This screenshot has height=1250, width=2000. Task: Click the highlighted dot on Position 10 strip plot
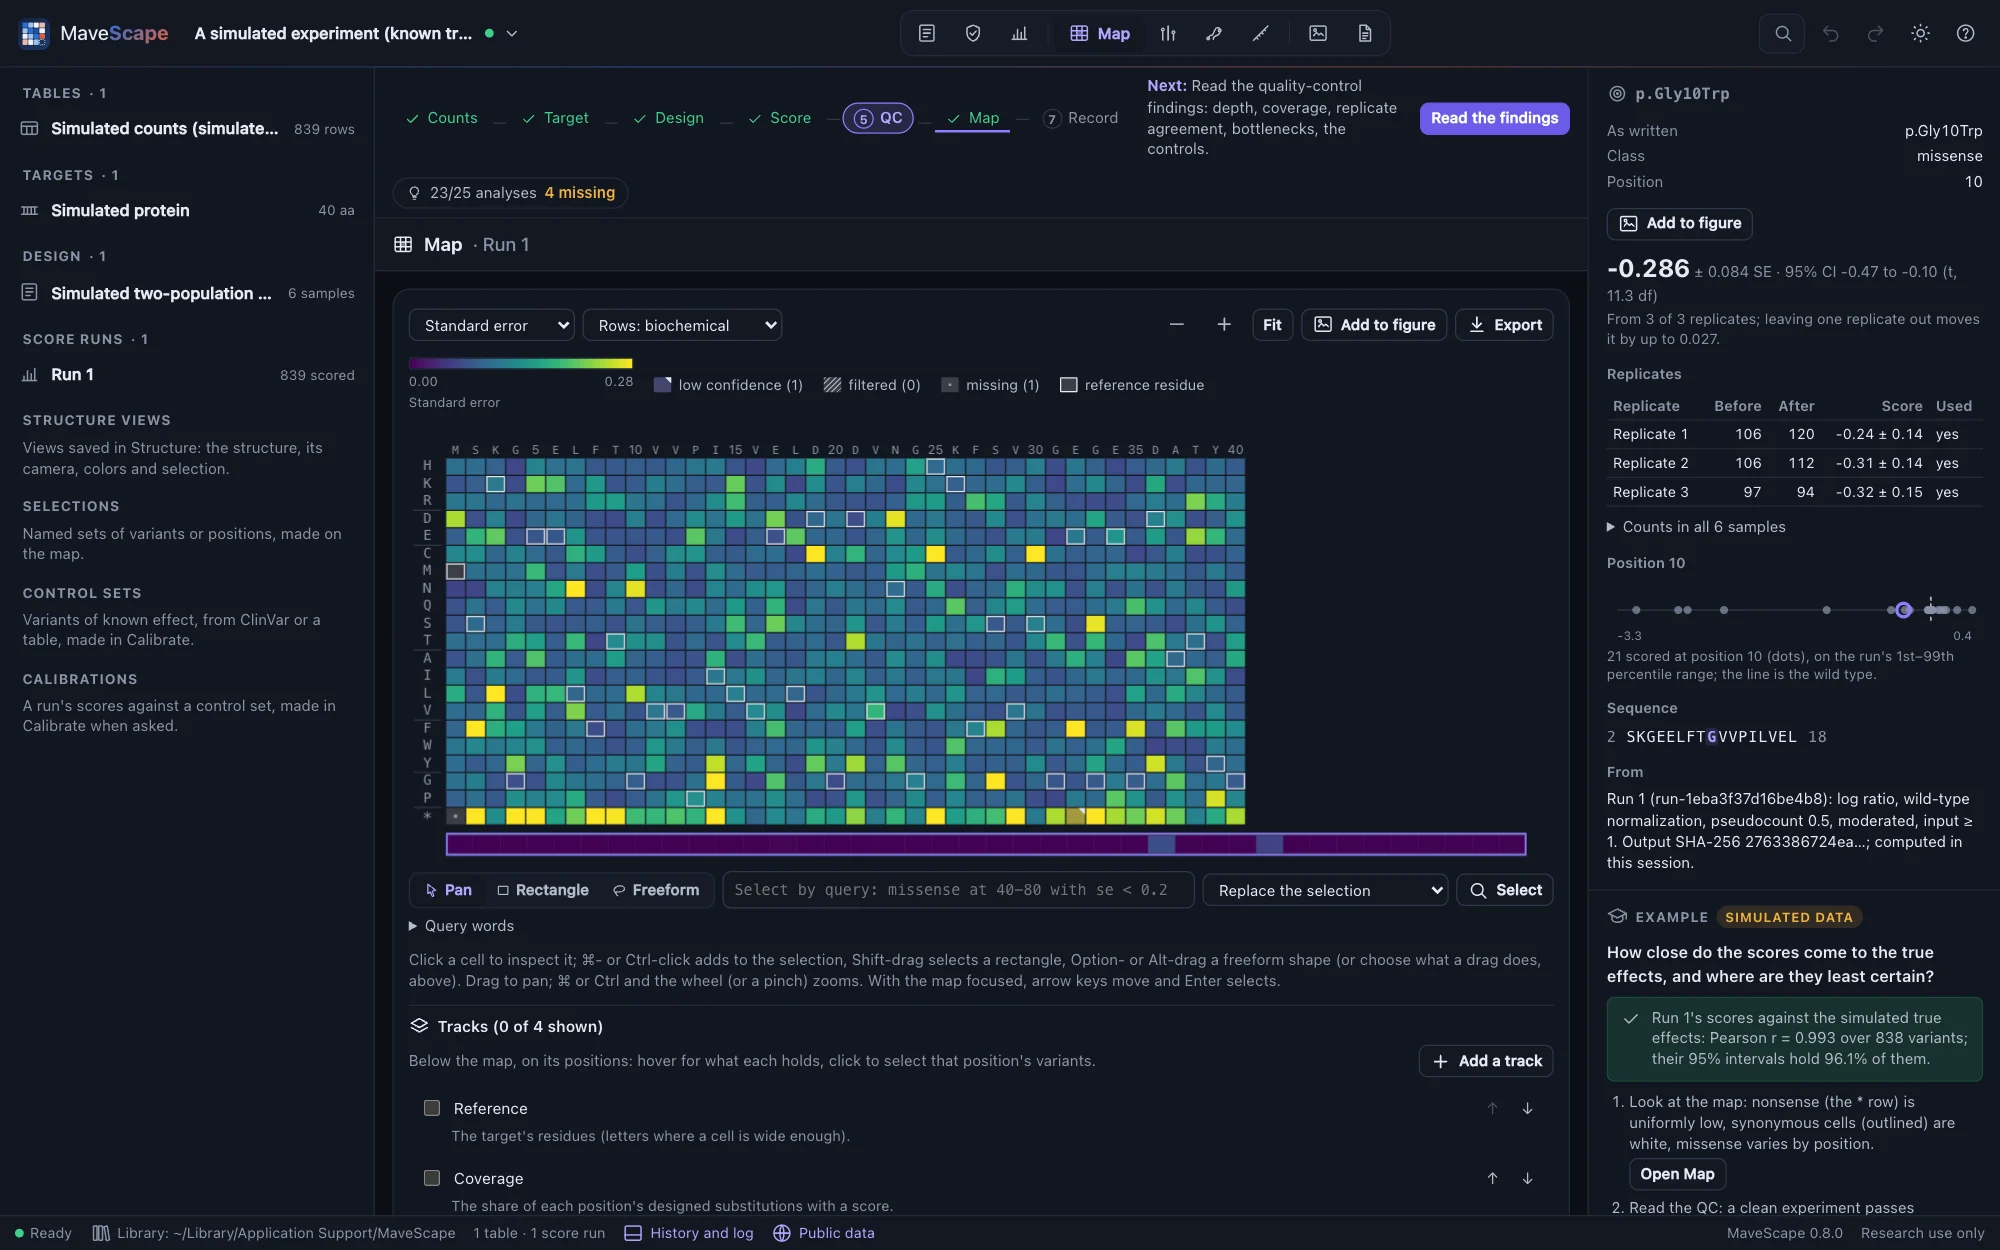pos(1904,610)
